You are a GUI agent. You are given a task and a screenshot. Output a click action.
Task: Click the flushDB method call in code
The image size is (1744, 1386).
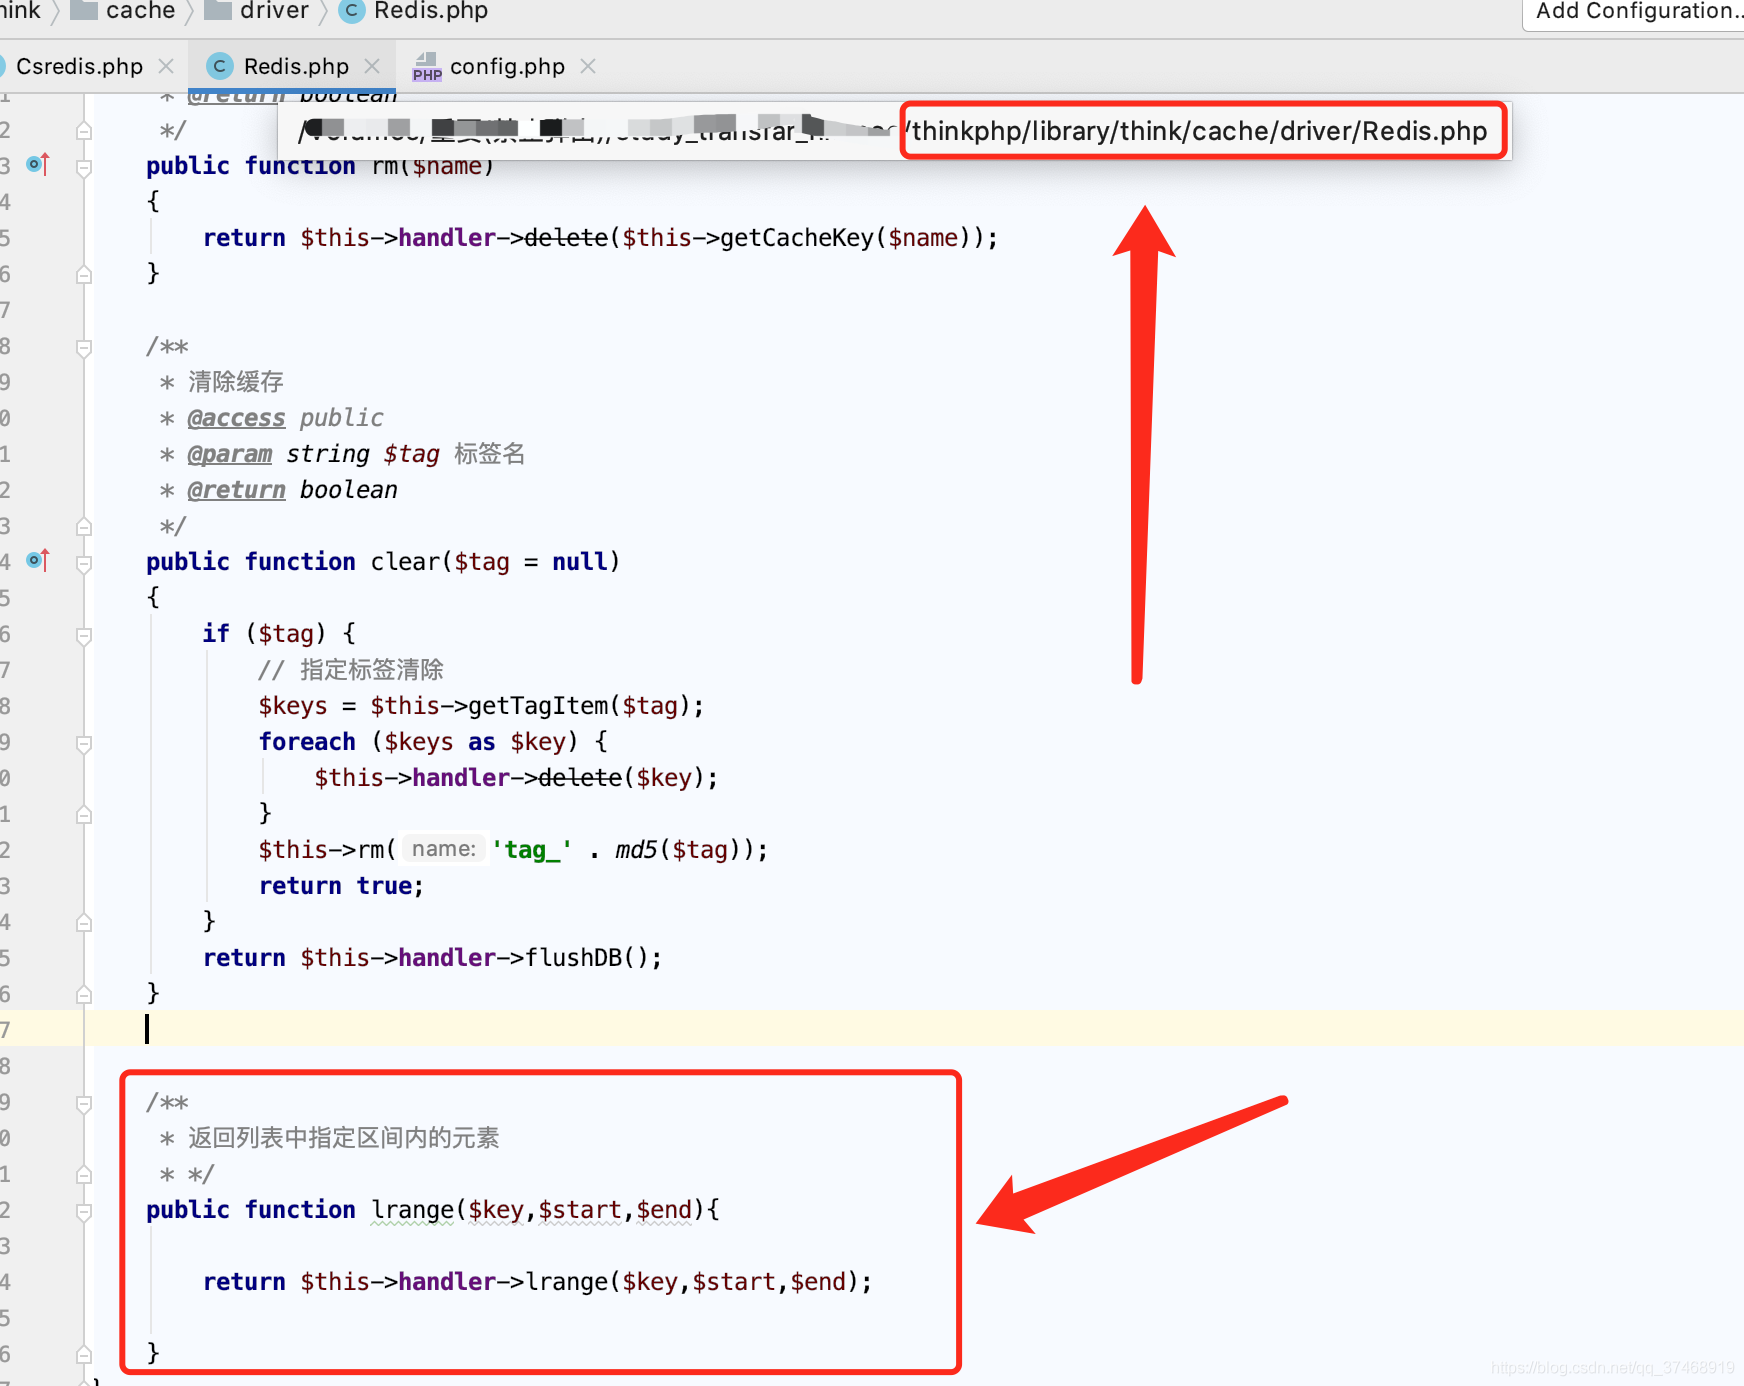coord(573,957)
